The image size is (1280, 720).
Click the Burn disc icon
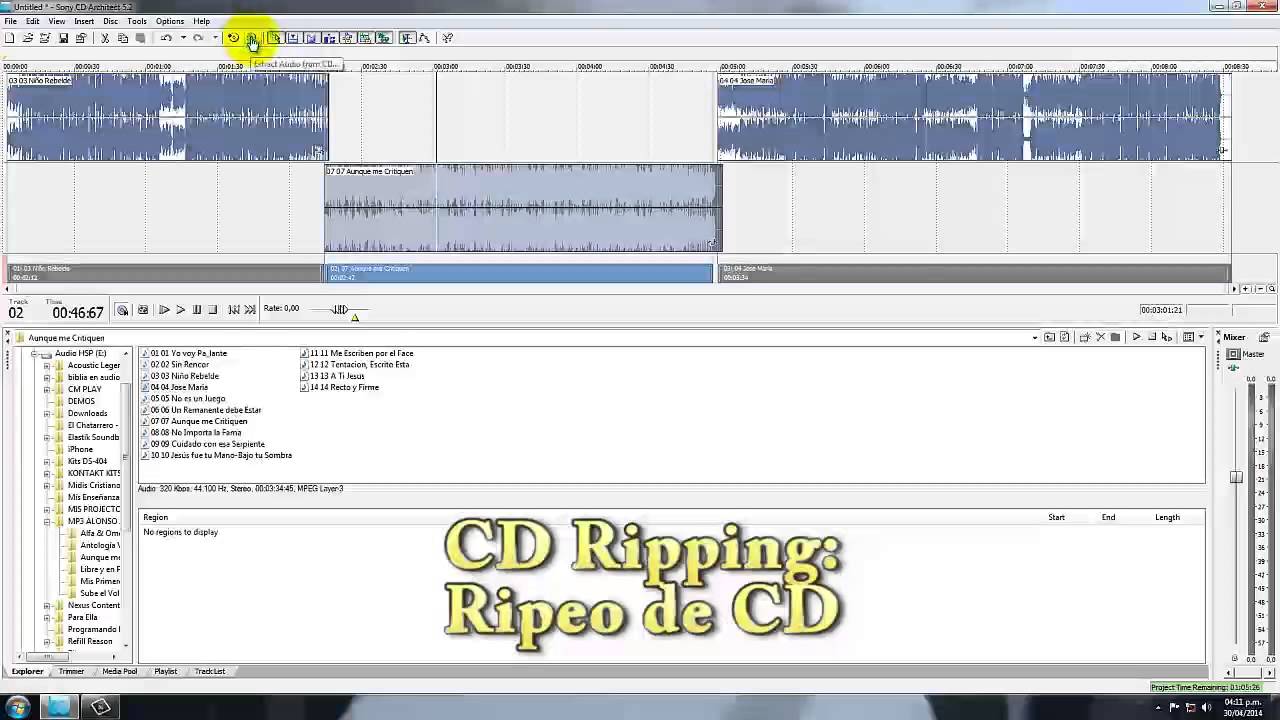(233, 38)
